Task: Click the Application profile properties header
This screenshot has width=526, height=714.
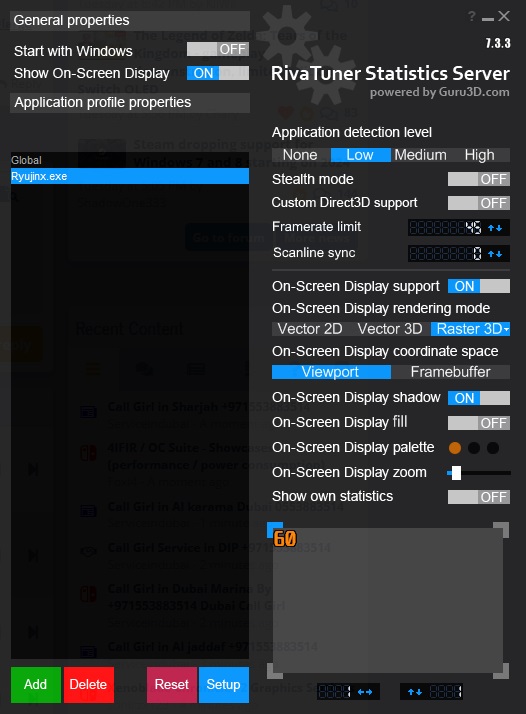Action: [130, 102]
